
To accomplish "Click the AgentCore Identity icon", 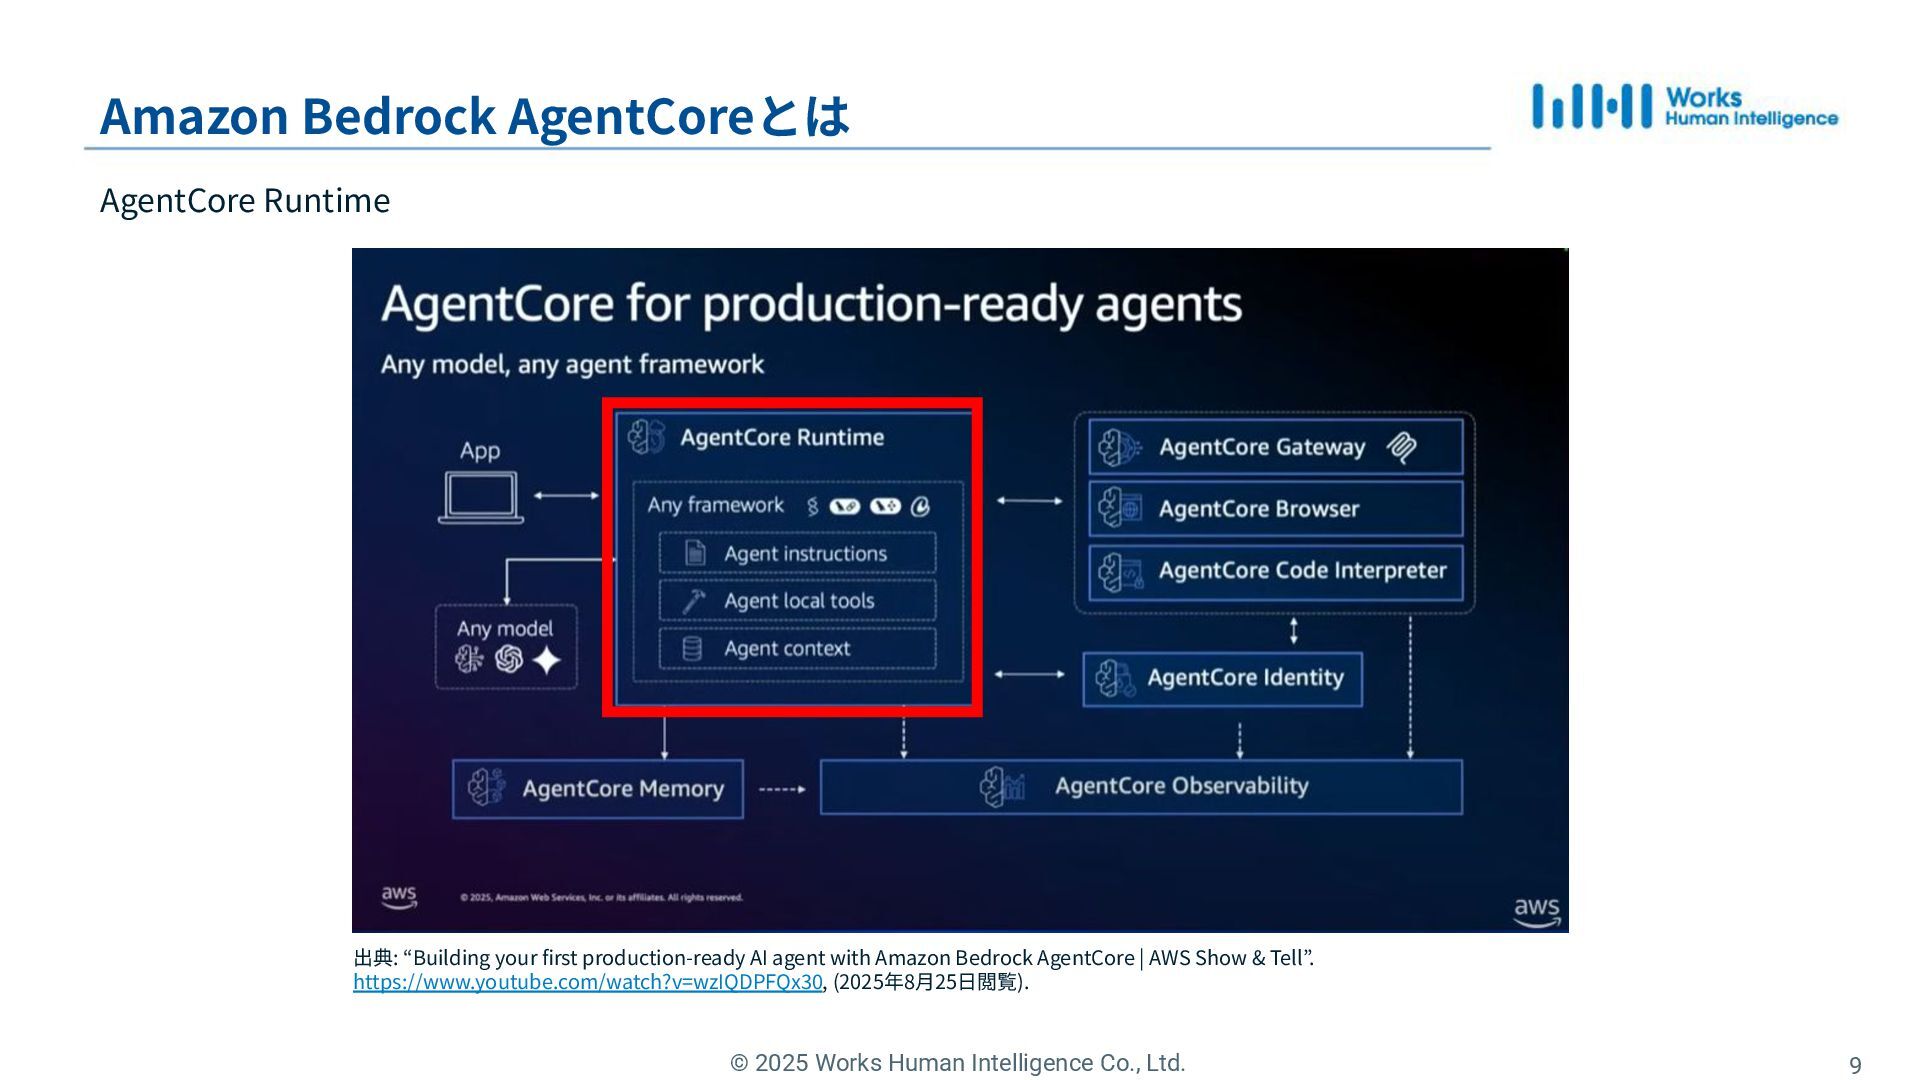I will coord(1114,678).
